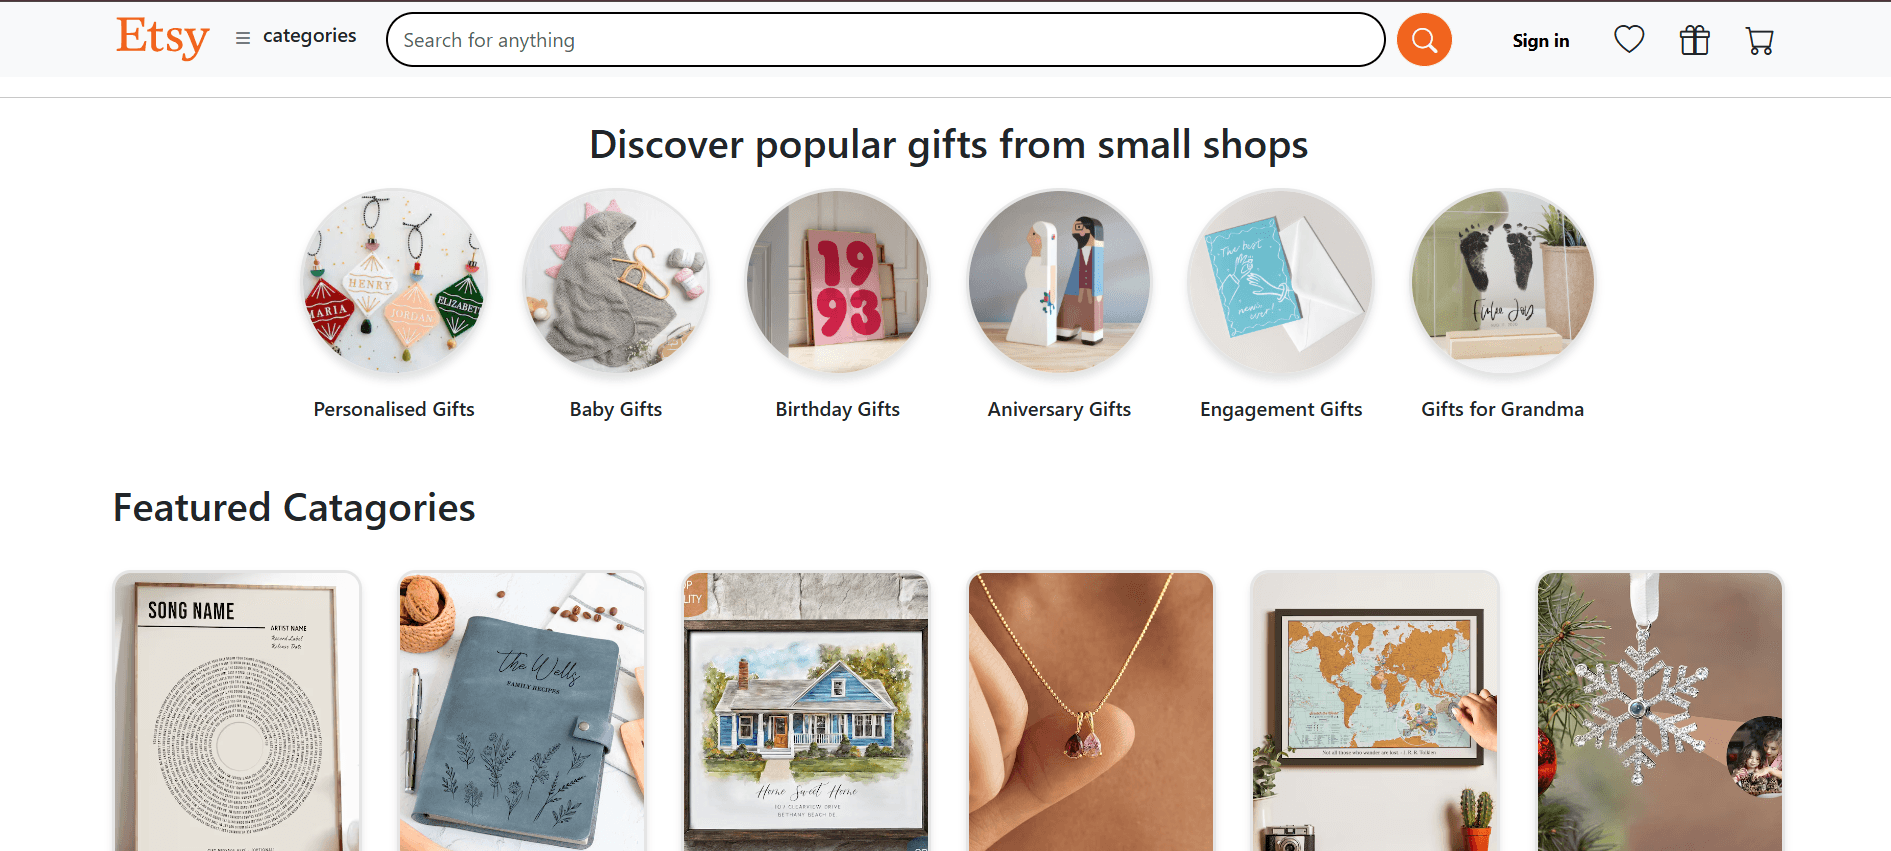Open the Gifts for Grandma footprints image

pyautogui.click(x=1503, y=282)
